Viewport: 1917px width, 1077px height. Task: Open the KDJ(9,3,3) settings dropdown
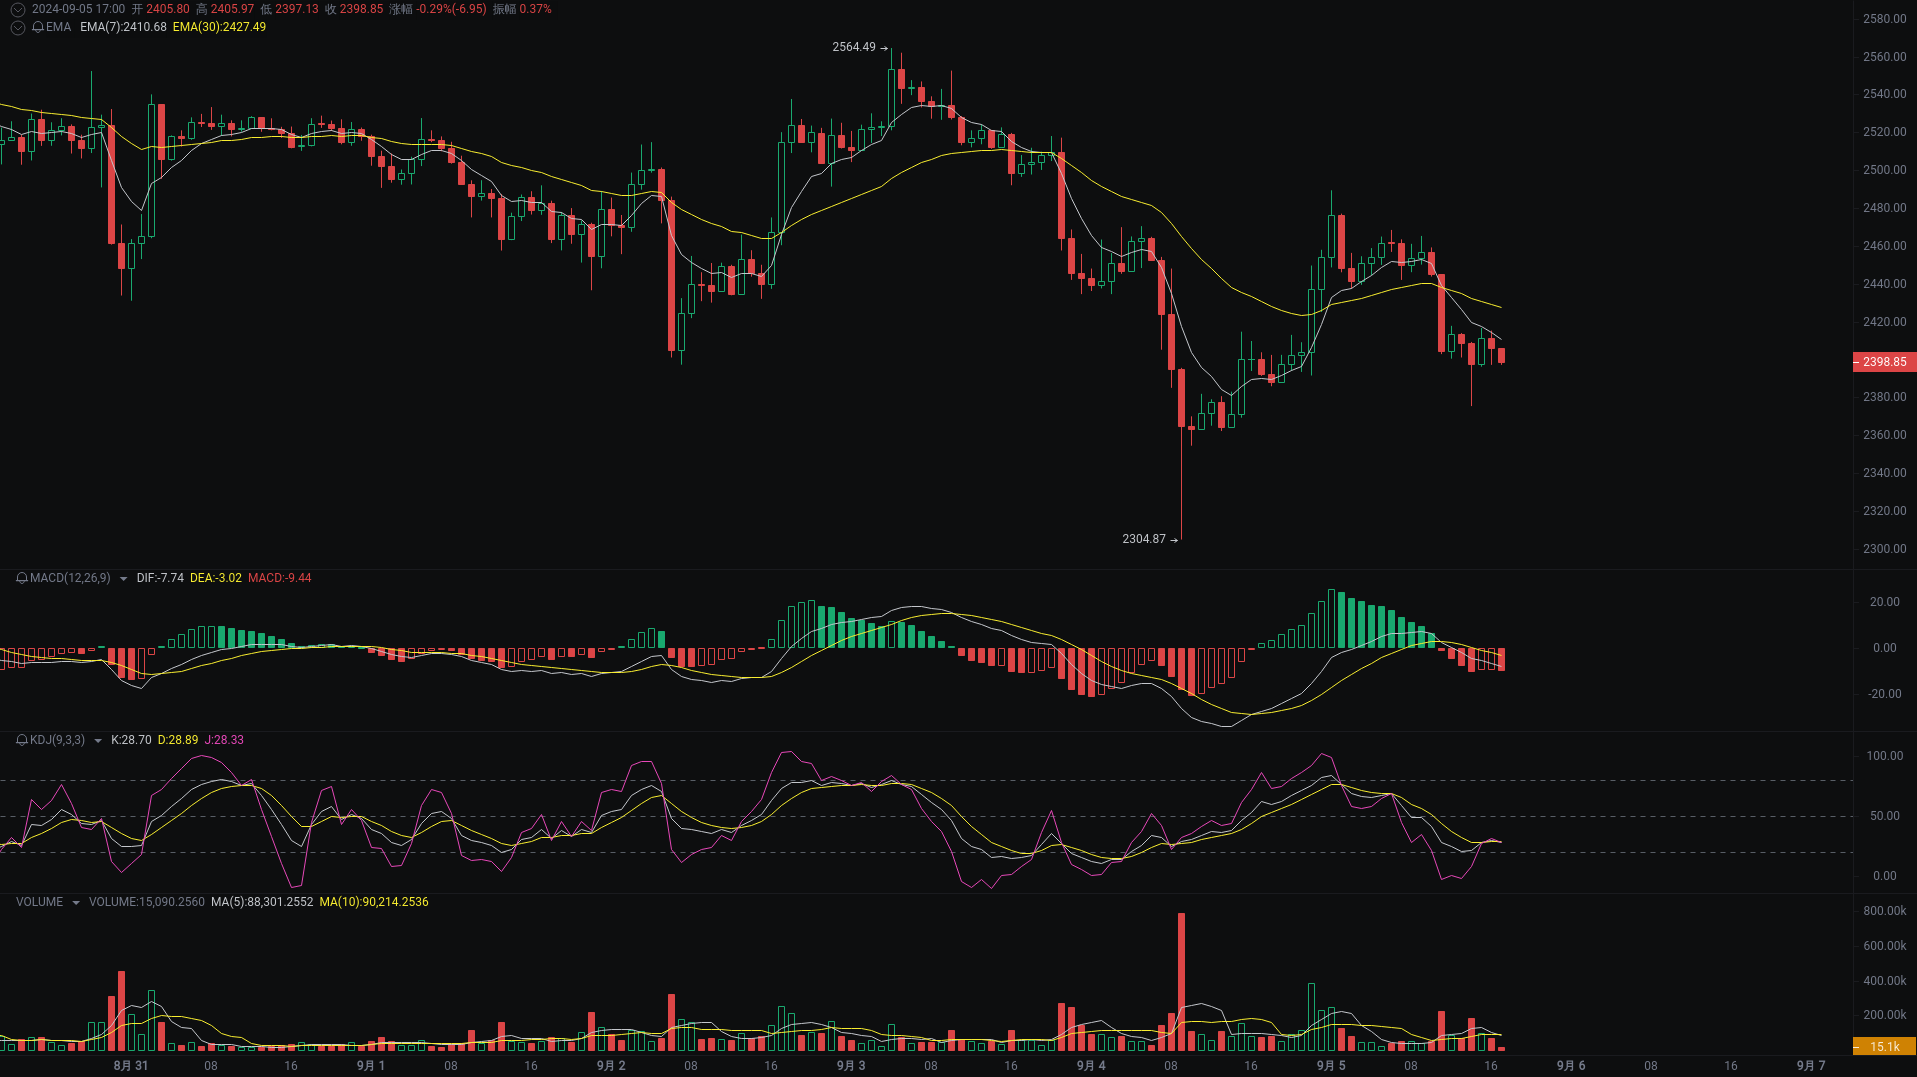click(x=97, y=740)
